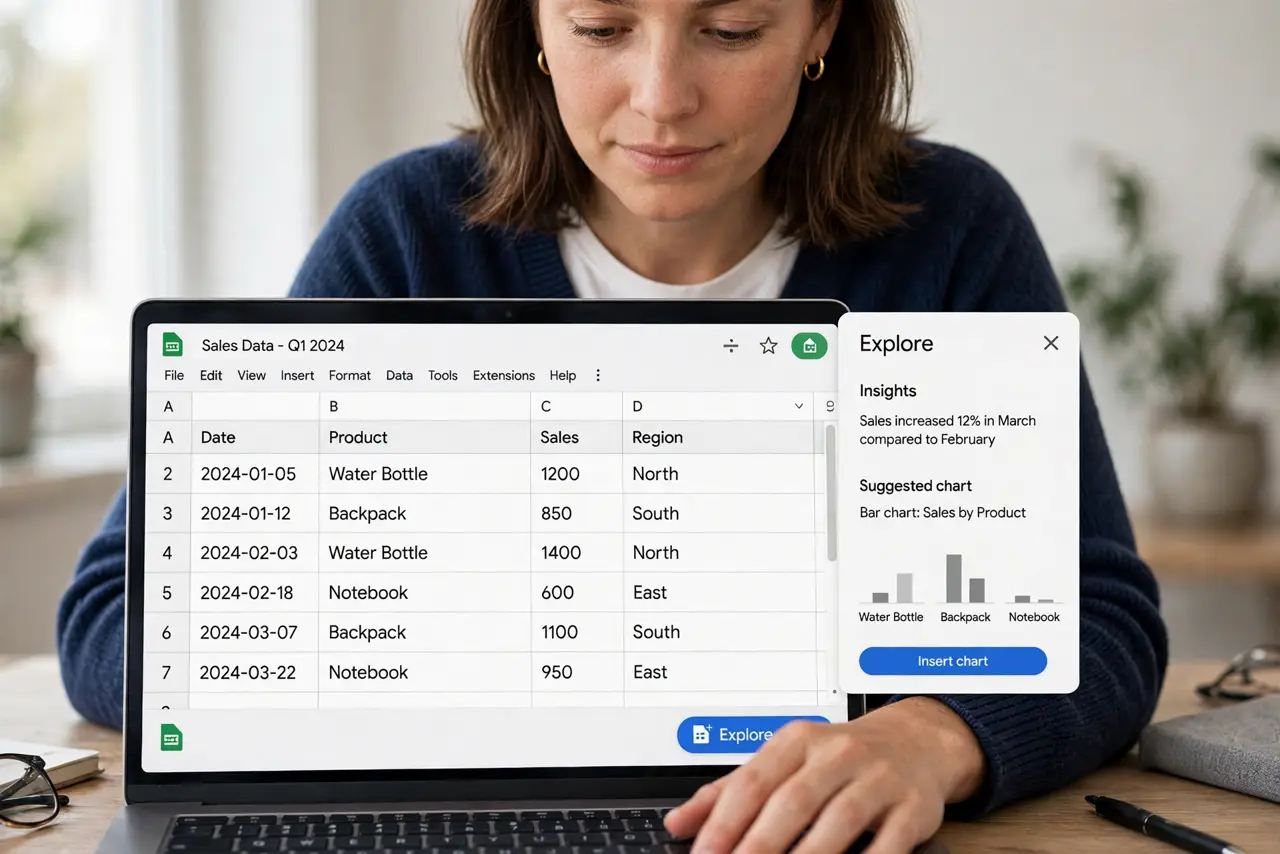Open the three-dot overflow menu

click(x=598, y=376)
